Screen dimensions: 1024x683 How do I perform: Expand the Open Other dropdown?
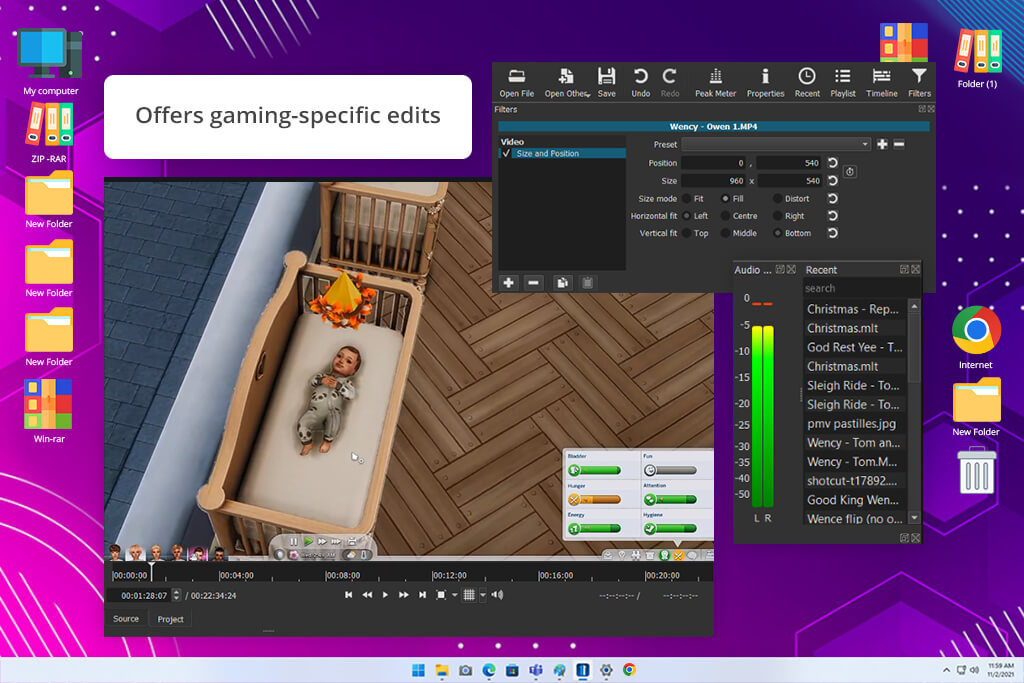[x=588, y=95]
